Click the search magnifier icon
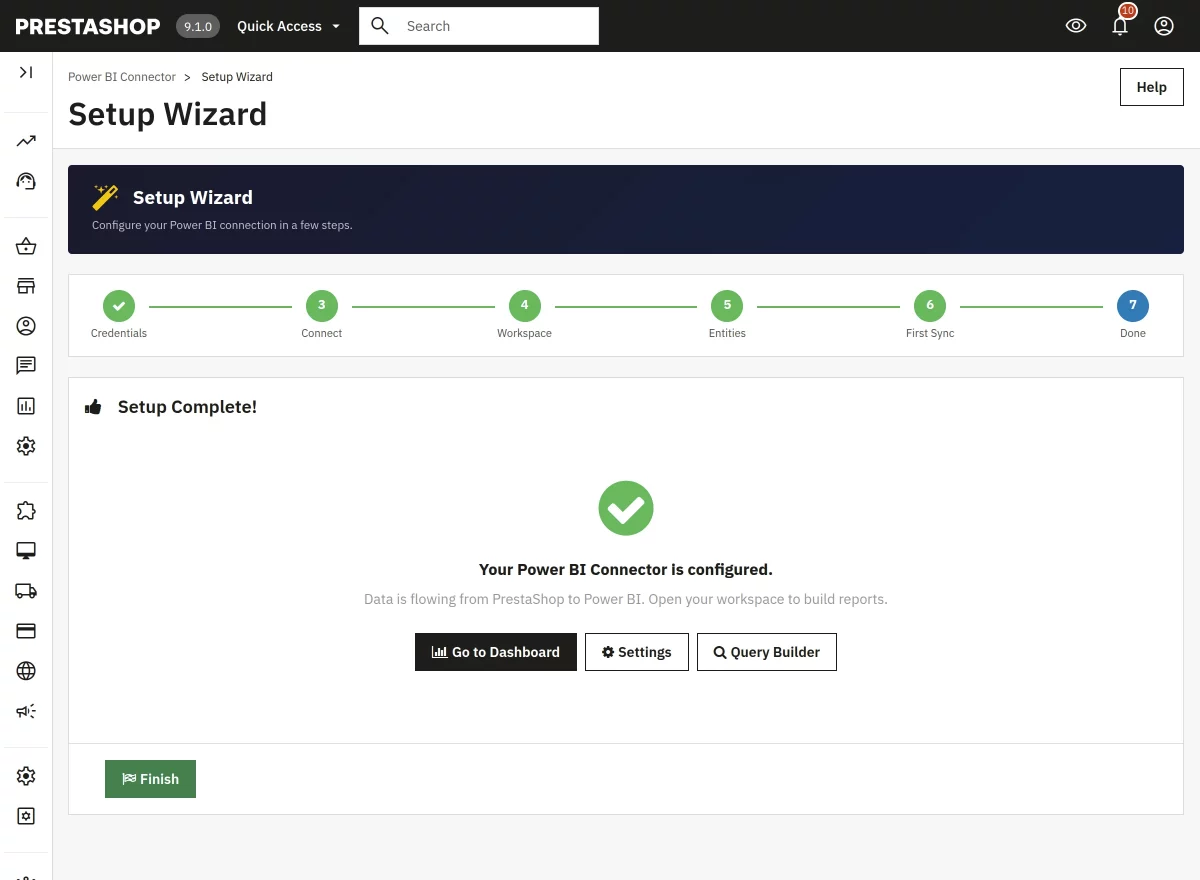This screenshot has height=880, width=1200. tap(380, 26)
